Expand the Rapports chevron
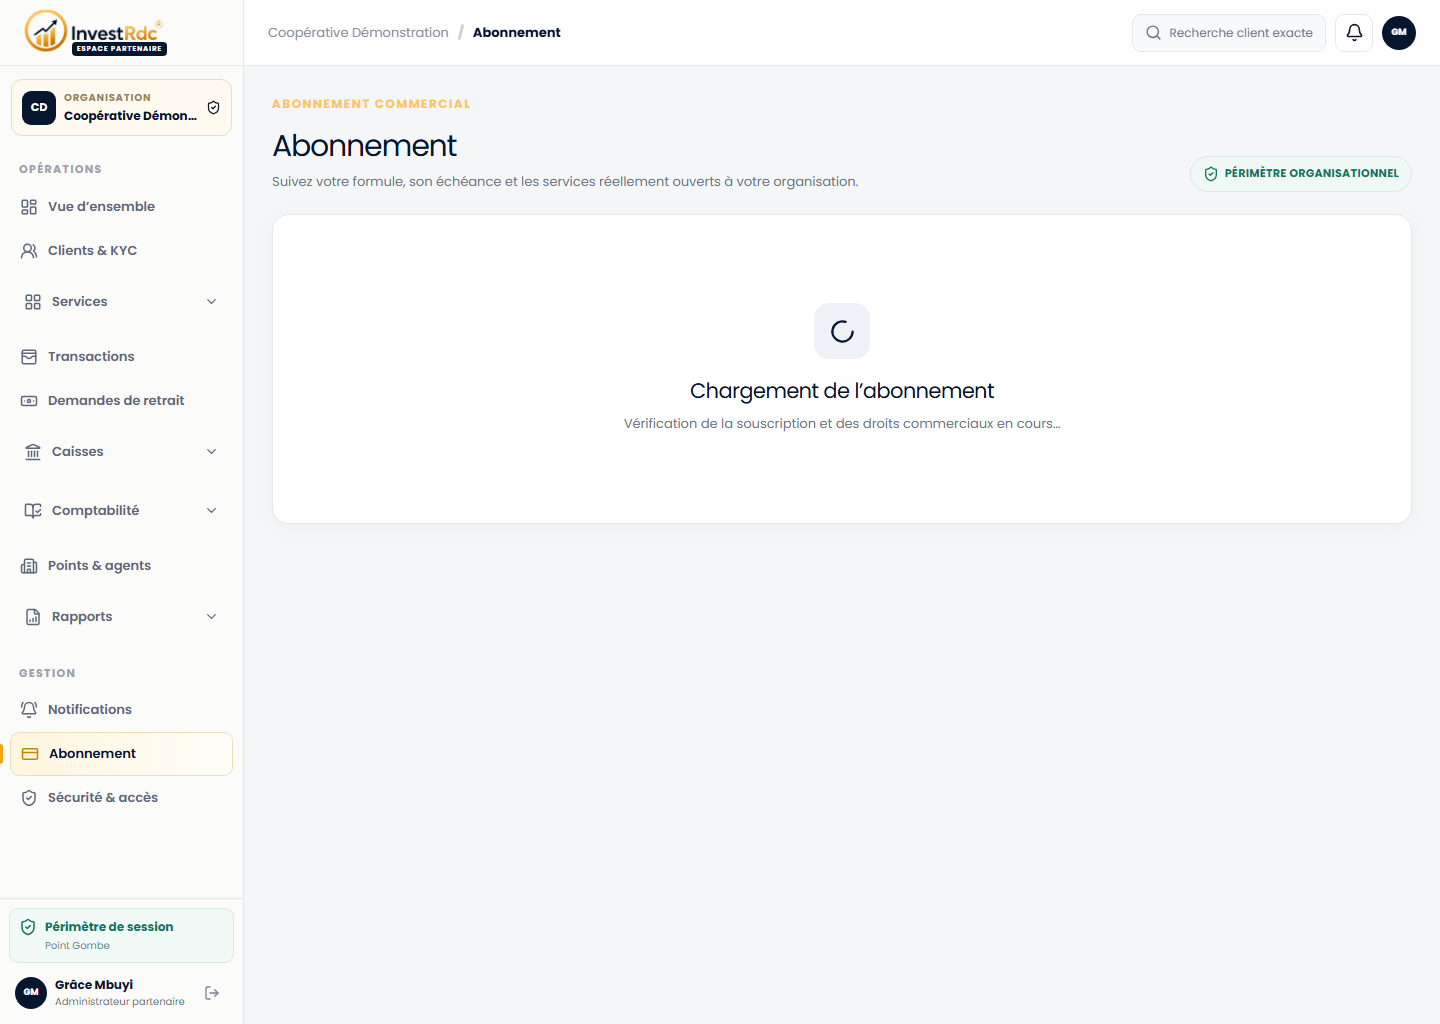Image resolution: width=1440 pixels, height=1024 pixels. pyautogui.click(x=211, y=617)
